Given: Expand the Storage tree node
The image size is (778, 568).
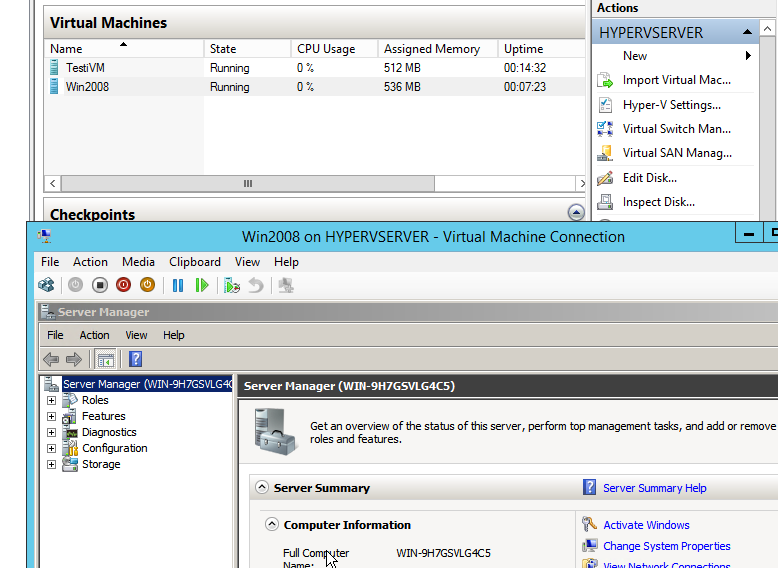Looking at the screenshot, I should click(51, 464).
